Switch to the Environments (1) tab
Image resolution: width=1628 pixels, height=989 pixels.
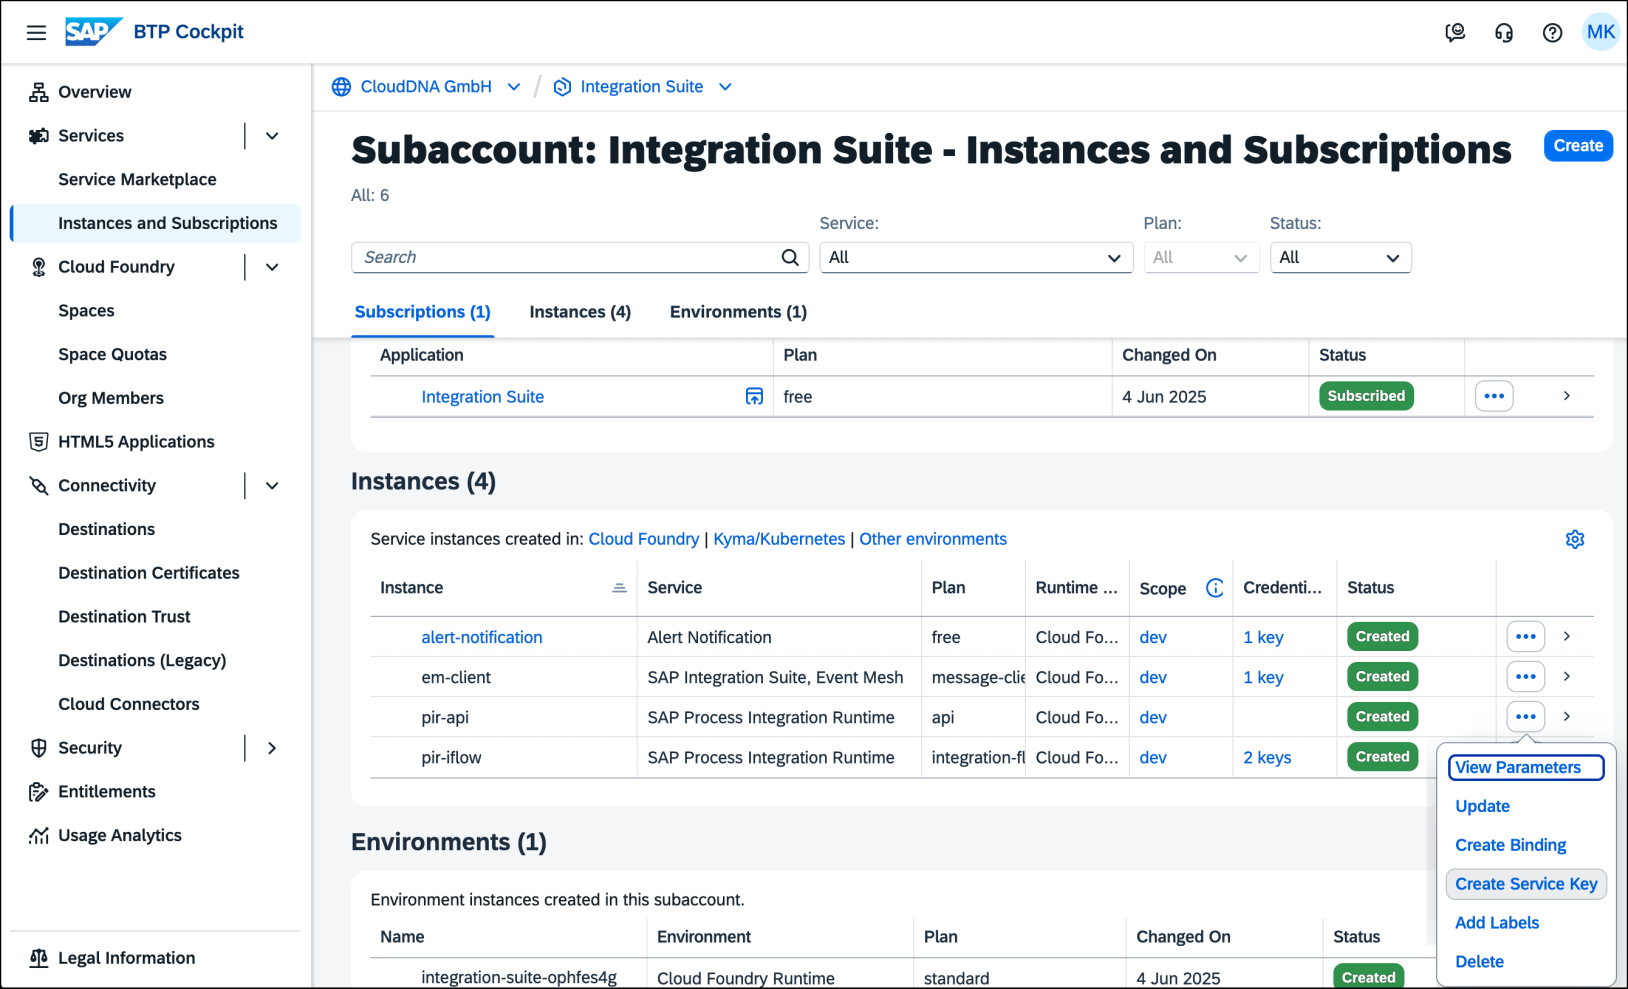coord(738,312)
